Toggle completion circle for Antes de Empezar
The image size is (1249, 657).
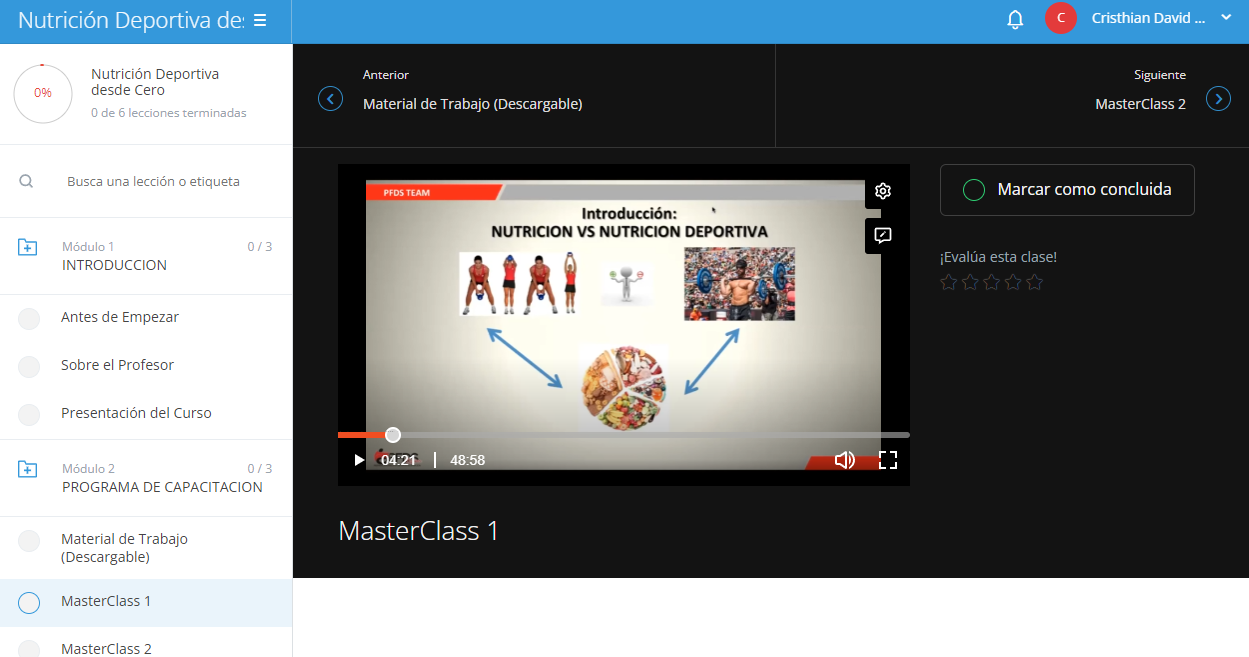tap(29, 318)
